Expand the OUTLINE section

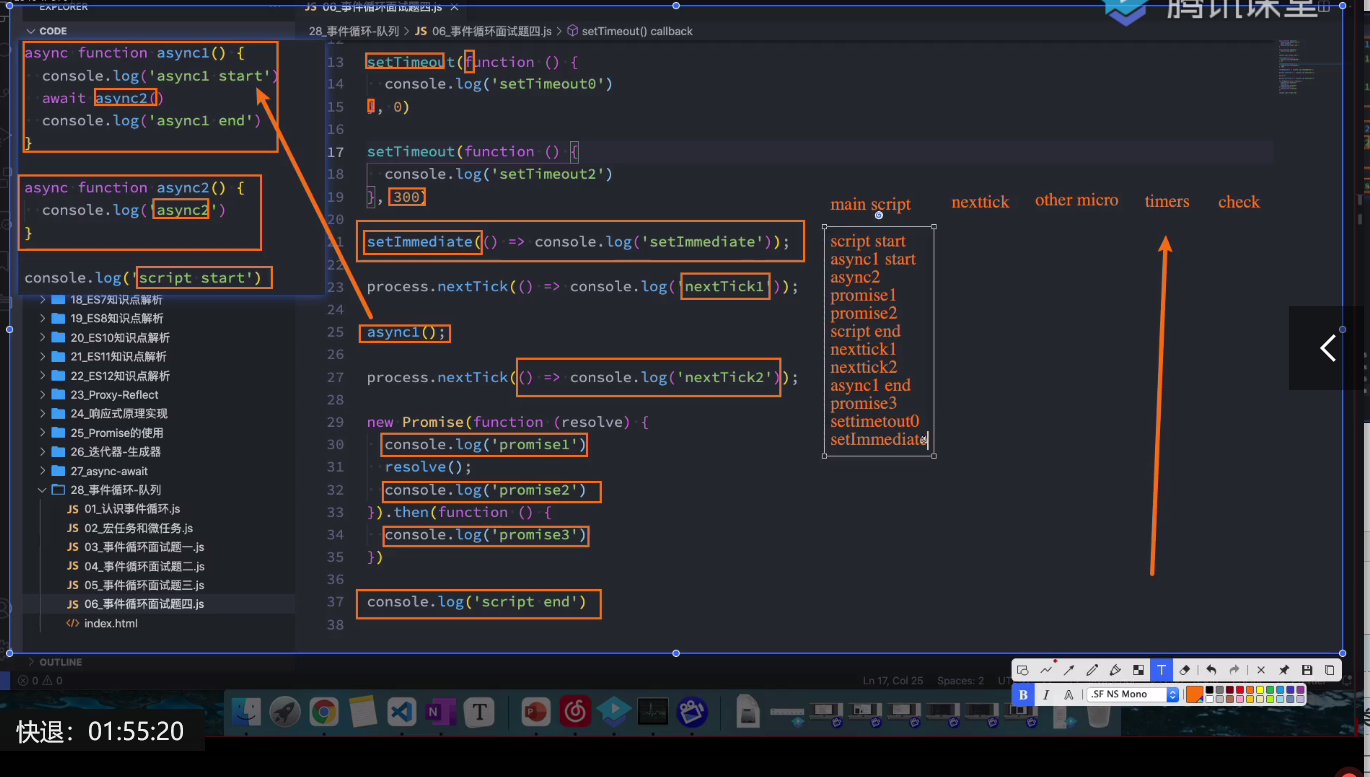coord(60,662)
